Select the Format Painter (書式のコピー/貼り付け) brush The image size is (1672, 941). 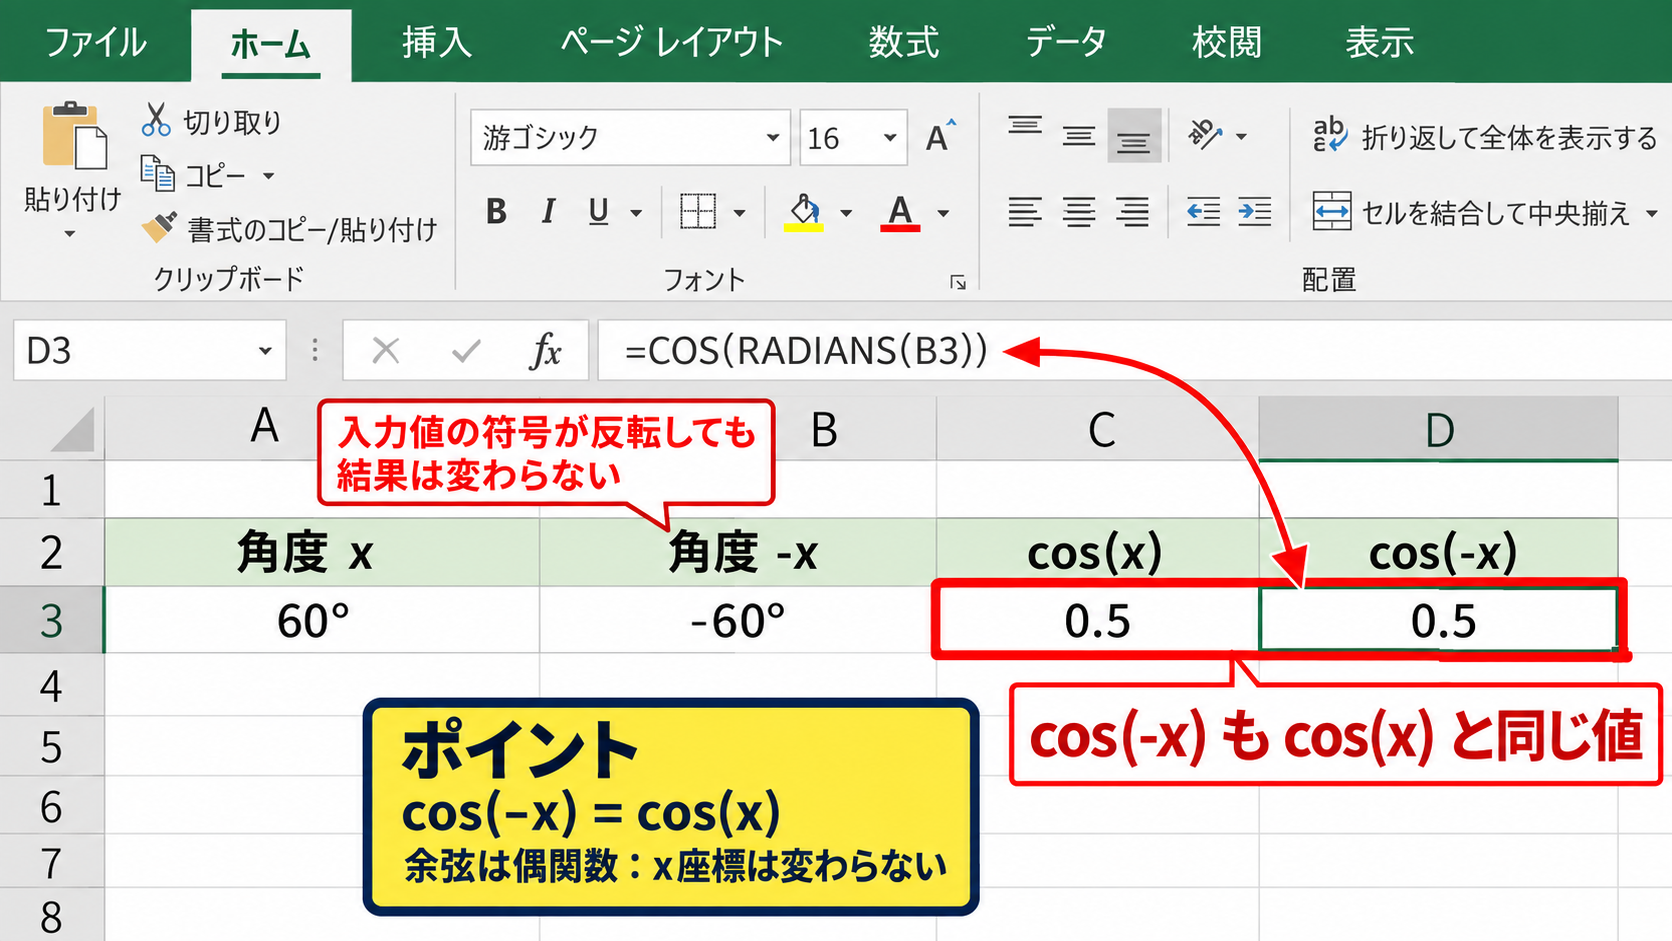coord(159,227)
